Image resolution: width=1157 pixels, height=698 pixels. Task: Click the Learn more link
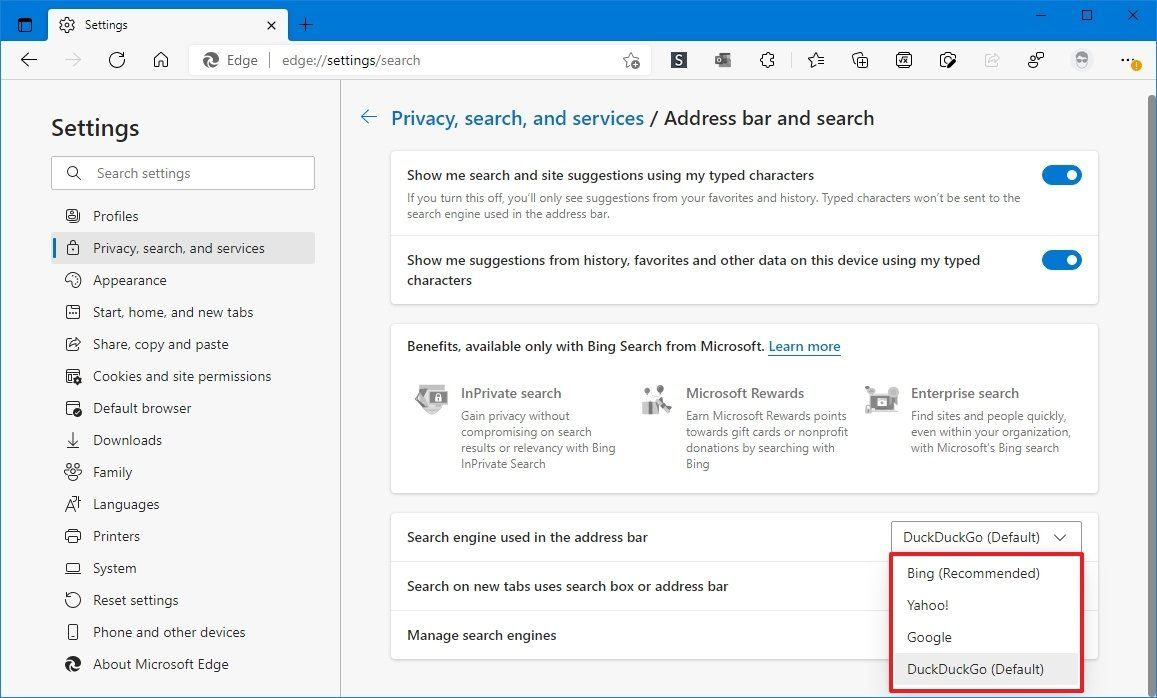click(x=804, y=346)
